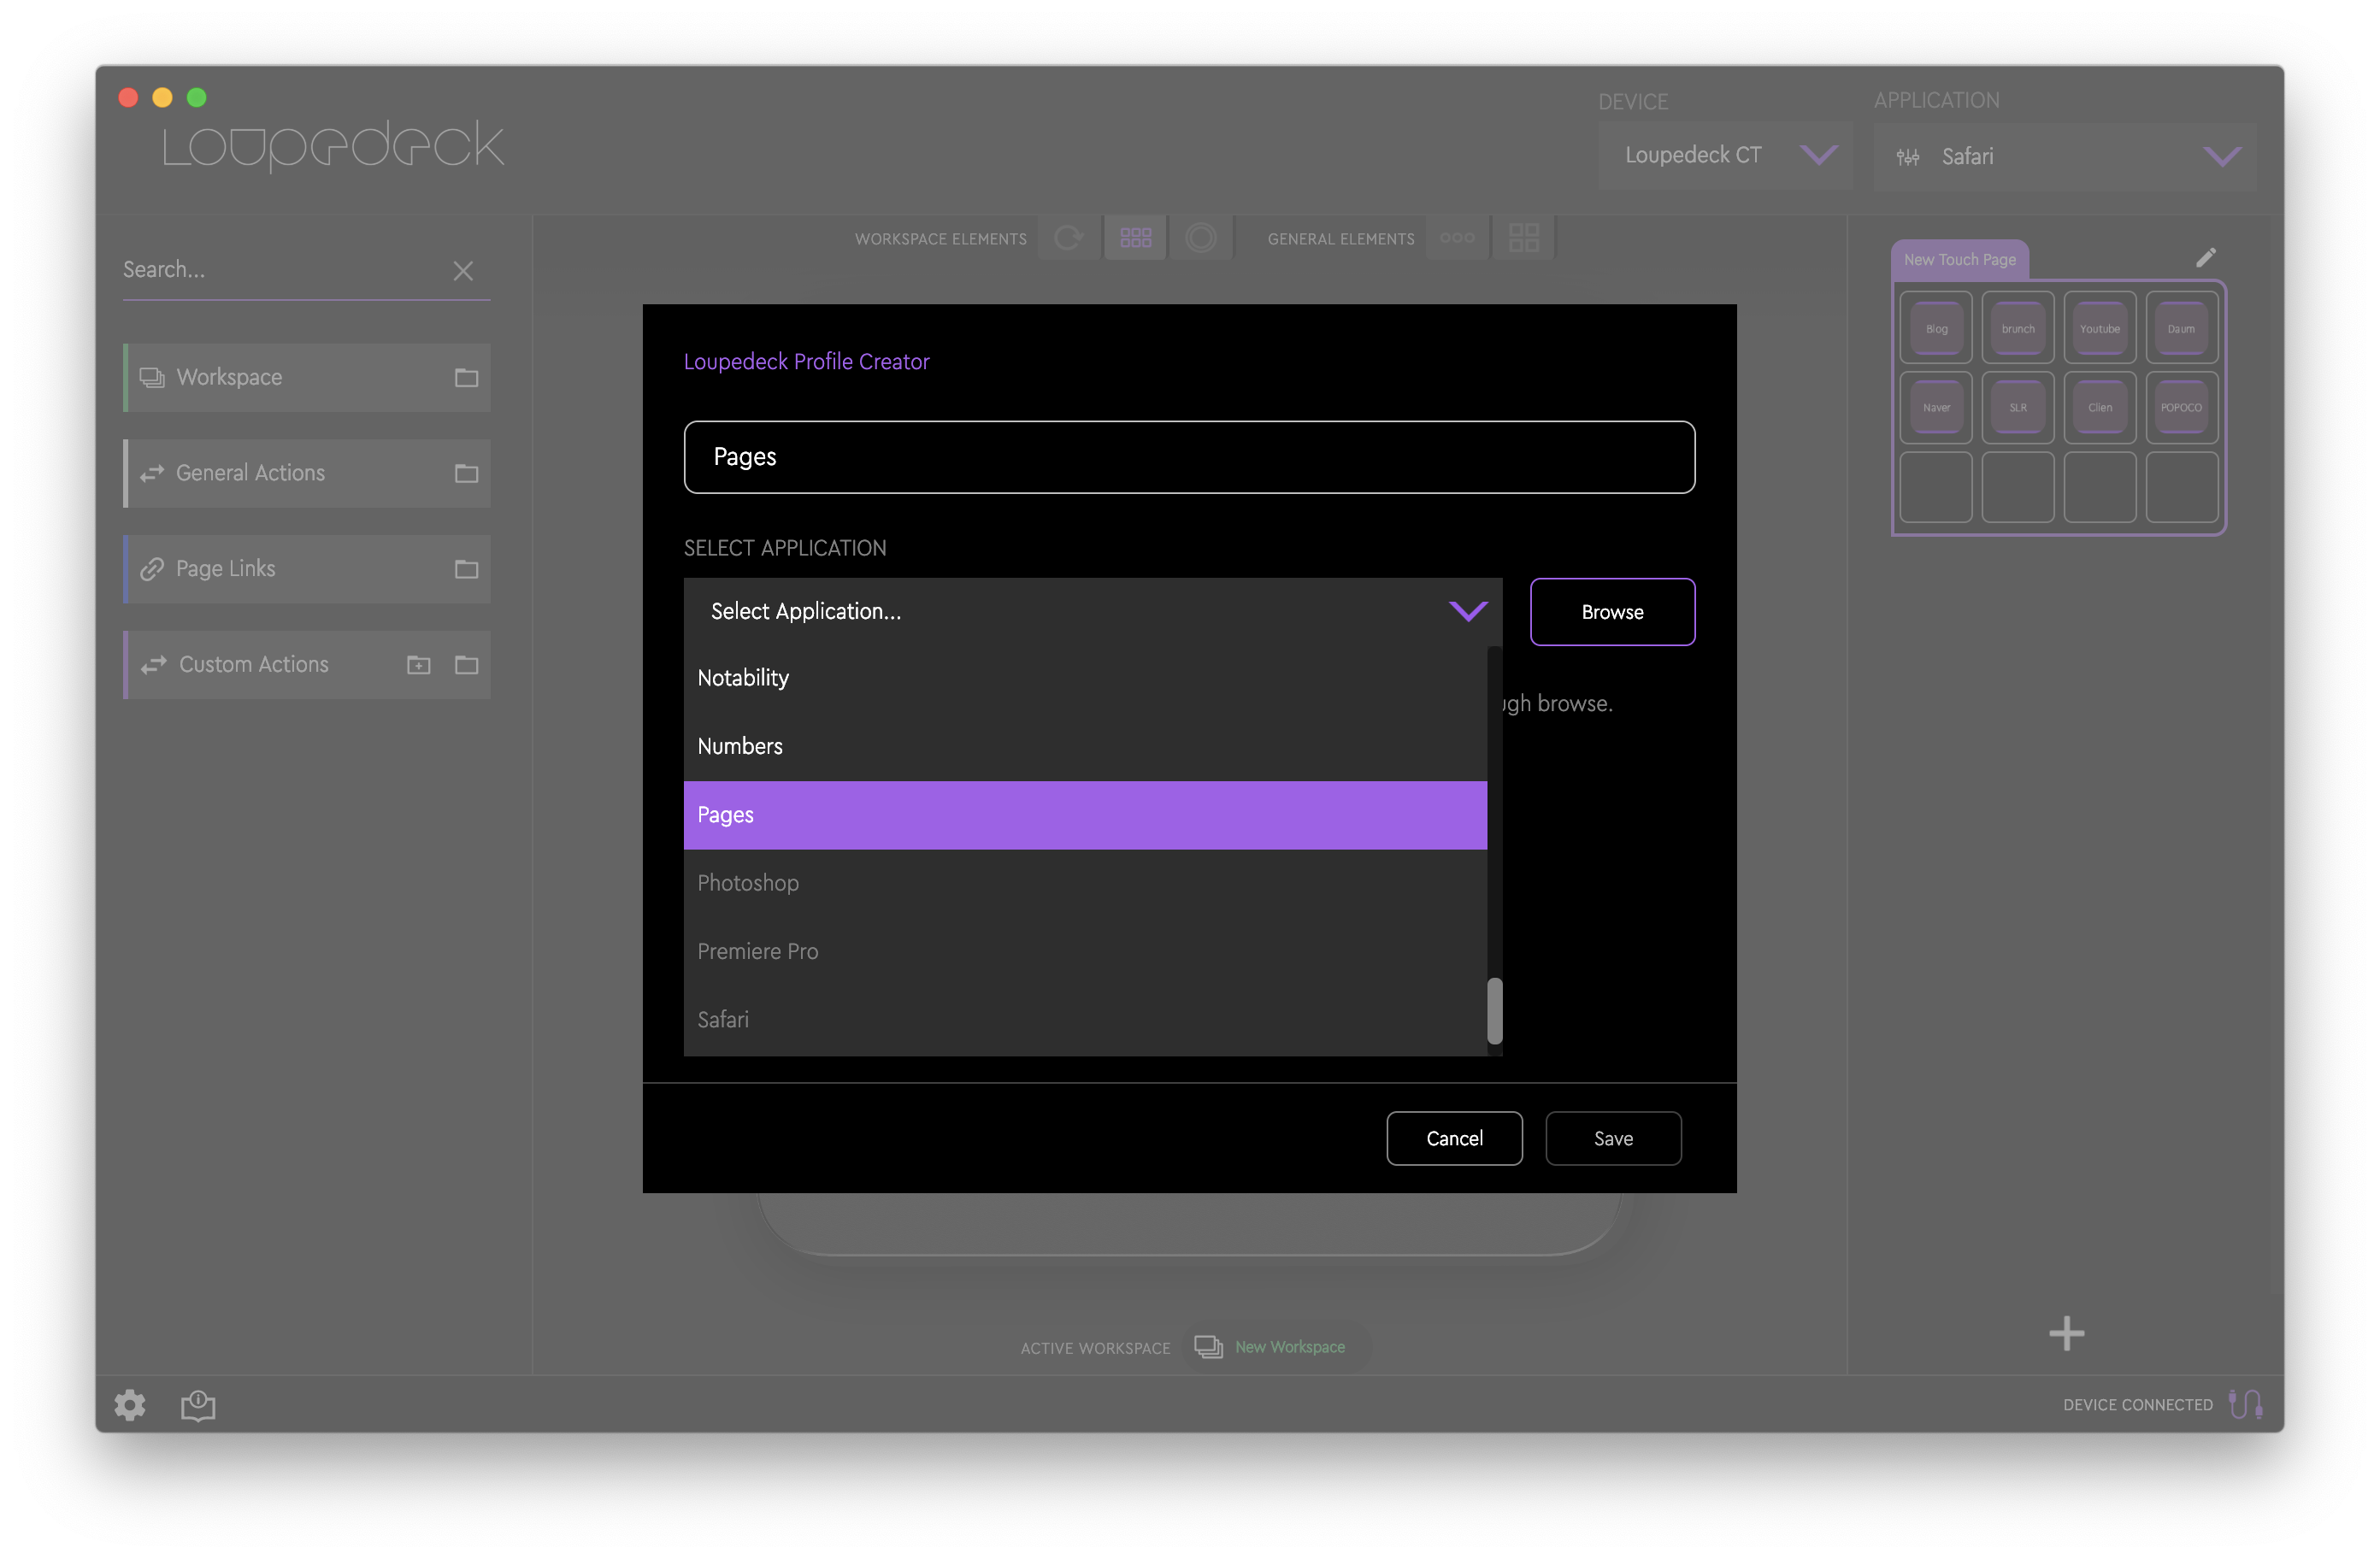Click the Cancel button
The height and width of the screenshot is (1559, 2380).
(1454, 1138)
